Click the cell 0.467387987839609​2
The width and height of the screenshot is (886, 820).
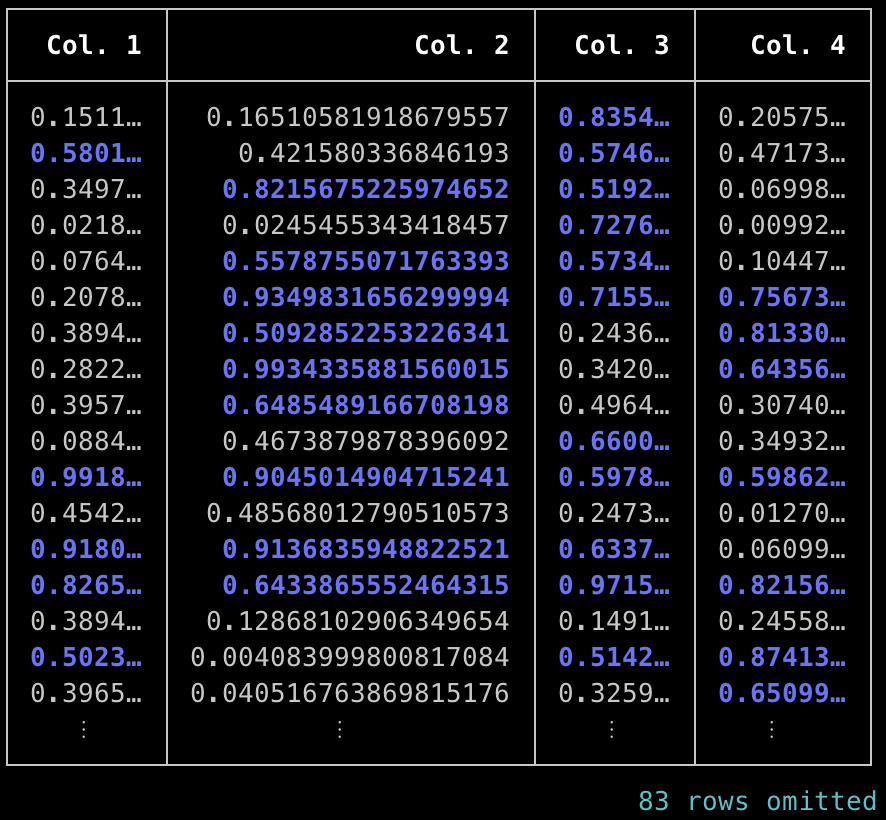coord(366,441)
